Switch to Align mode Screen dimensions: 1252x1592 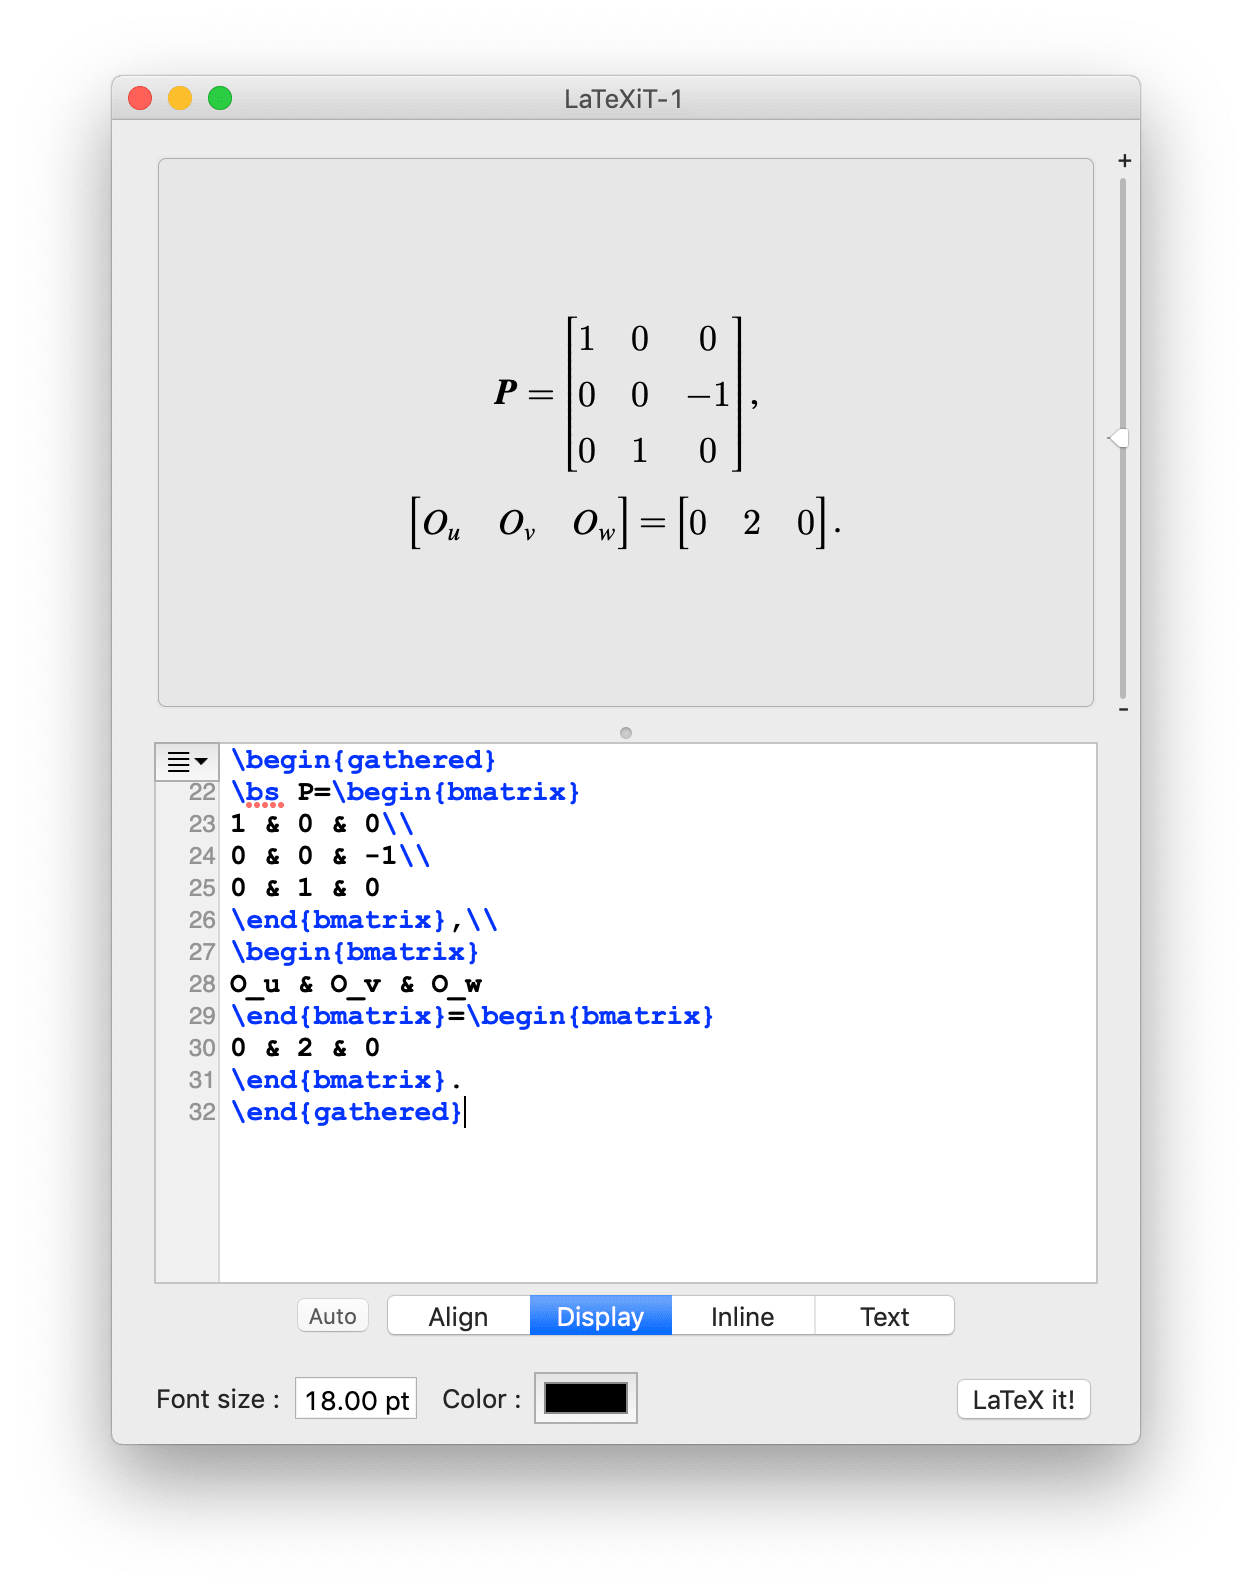[458, 1316]
